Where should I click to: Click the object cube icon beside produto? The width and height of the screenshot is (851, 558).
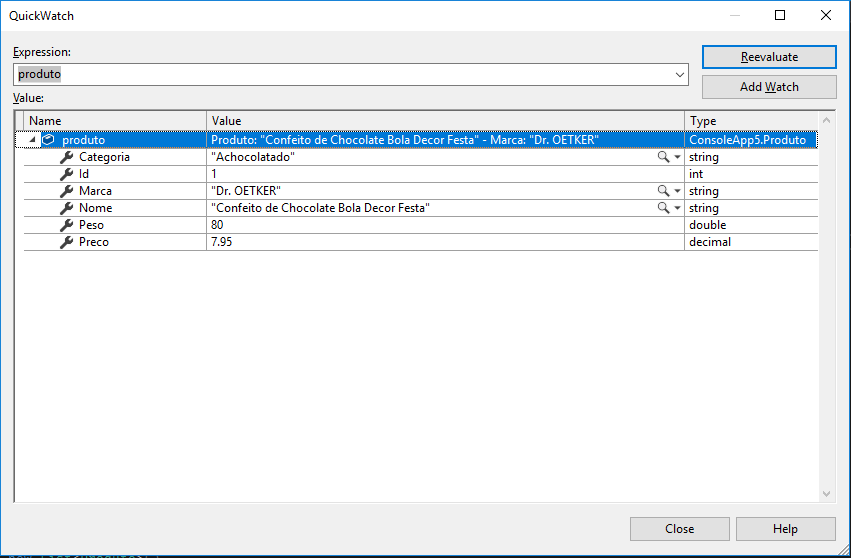click(x=48, y=140)
